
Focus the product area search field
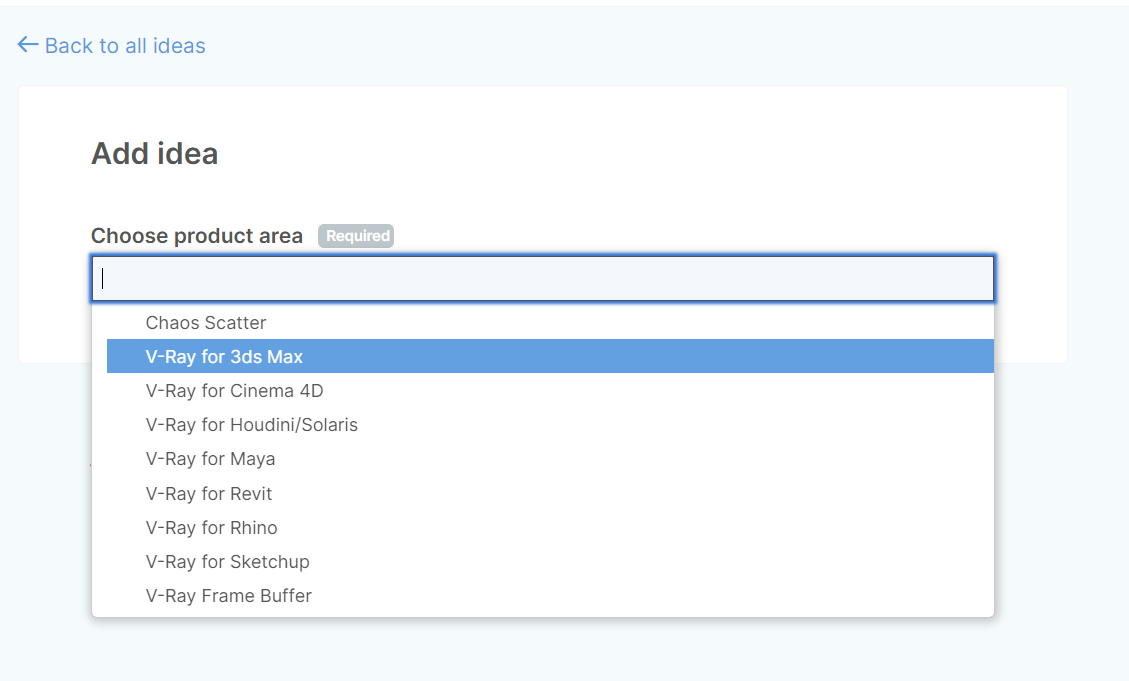point(543,278)
